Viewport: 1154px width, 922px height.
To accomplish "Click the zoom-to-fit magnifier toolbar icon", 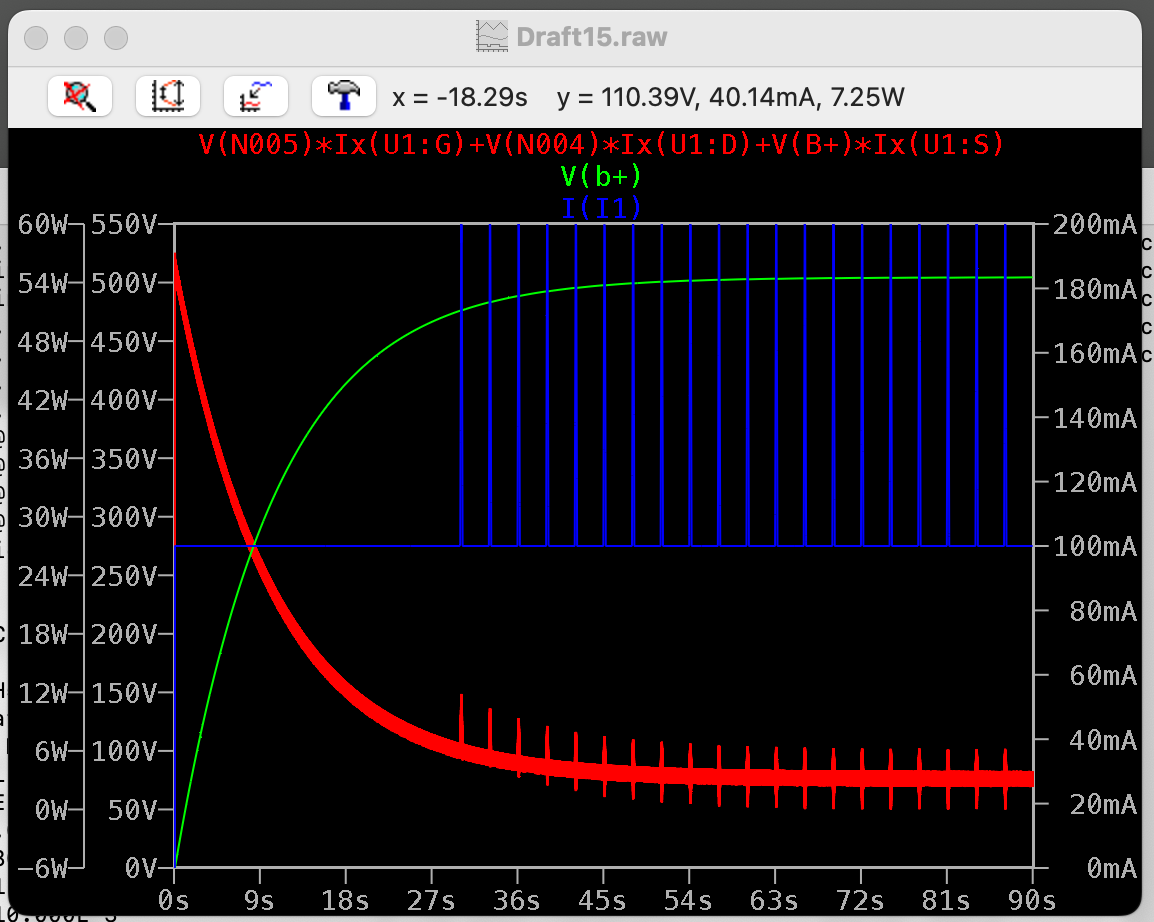I will point(79,96).
